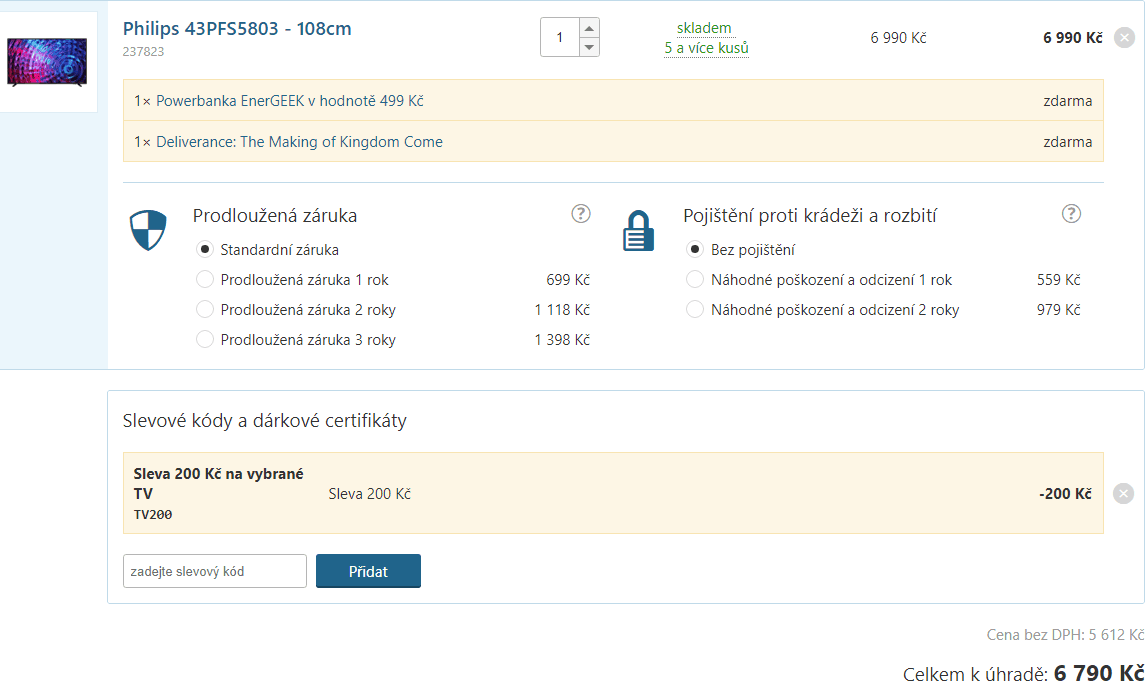Choose Prodloužená záruka 3 roky
The height and width of the screenshot is (693, 1145).
(x=205, y=340)
